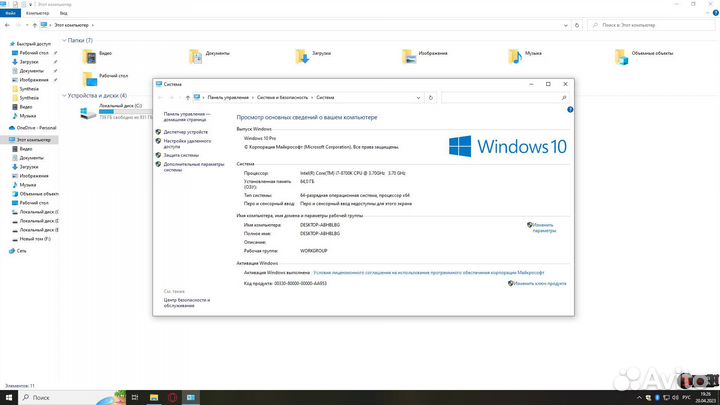Select Этот компьютер in navigation pane

click(x=34, y=140)
